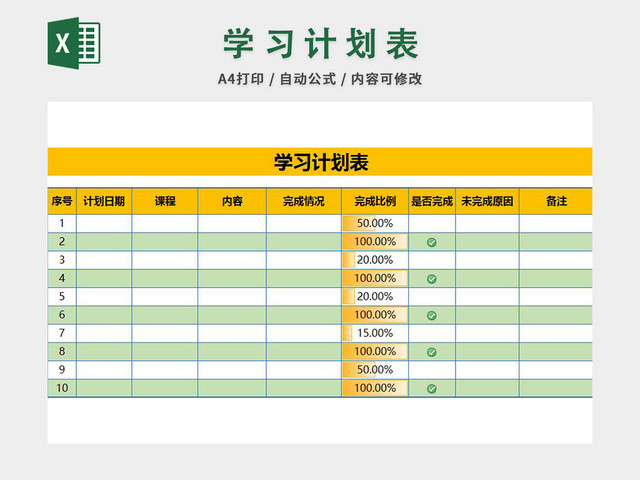Screen dimensions: 640x480
Task: Click the 完成情况 column header
Action: 304,201
